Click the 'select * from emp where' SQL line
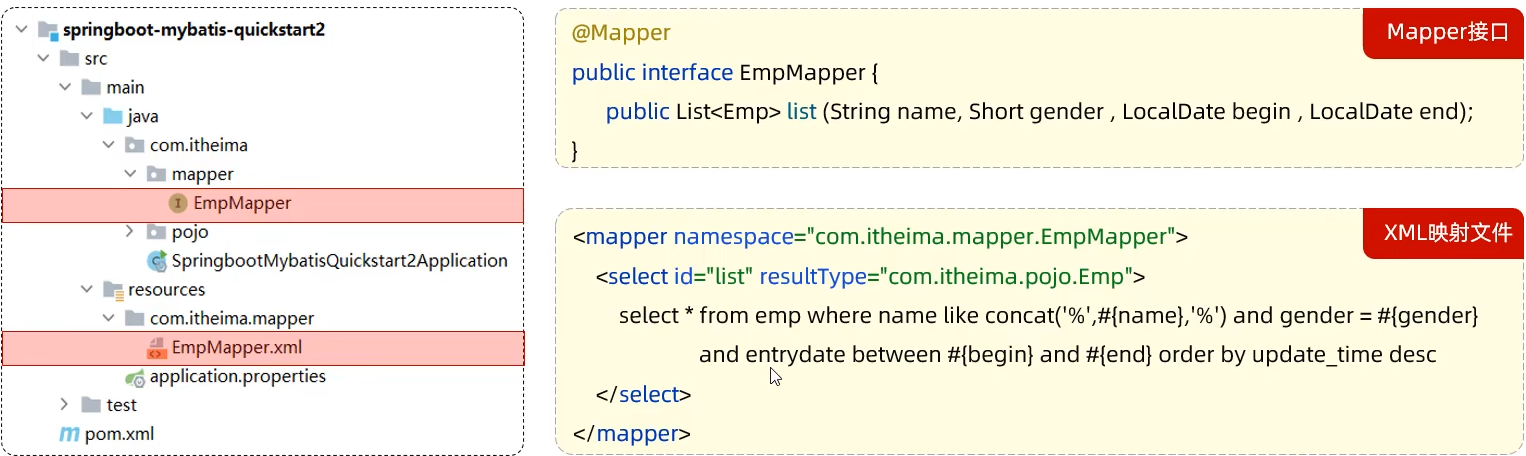 click(1048, 315)
